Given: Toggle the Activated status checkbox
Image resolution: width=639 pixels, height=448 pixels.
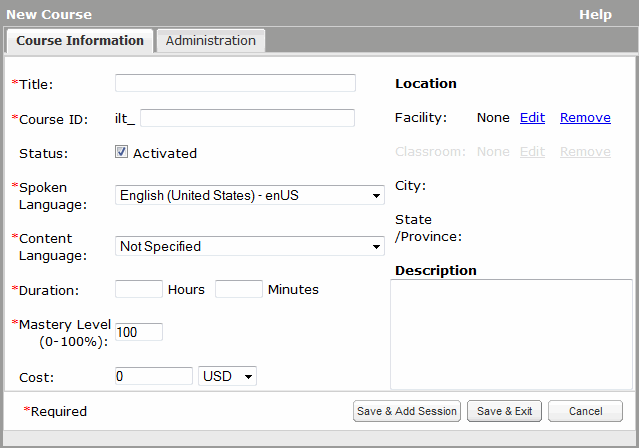Looking at the screenshot, I should pyautogui.click(x=122, y=153).
